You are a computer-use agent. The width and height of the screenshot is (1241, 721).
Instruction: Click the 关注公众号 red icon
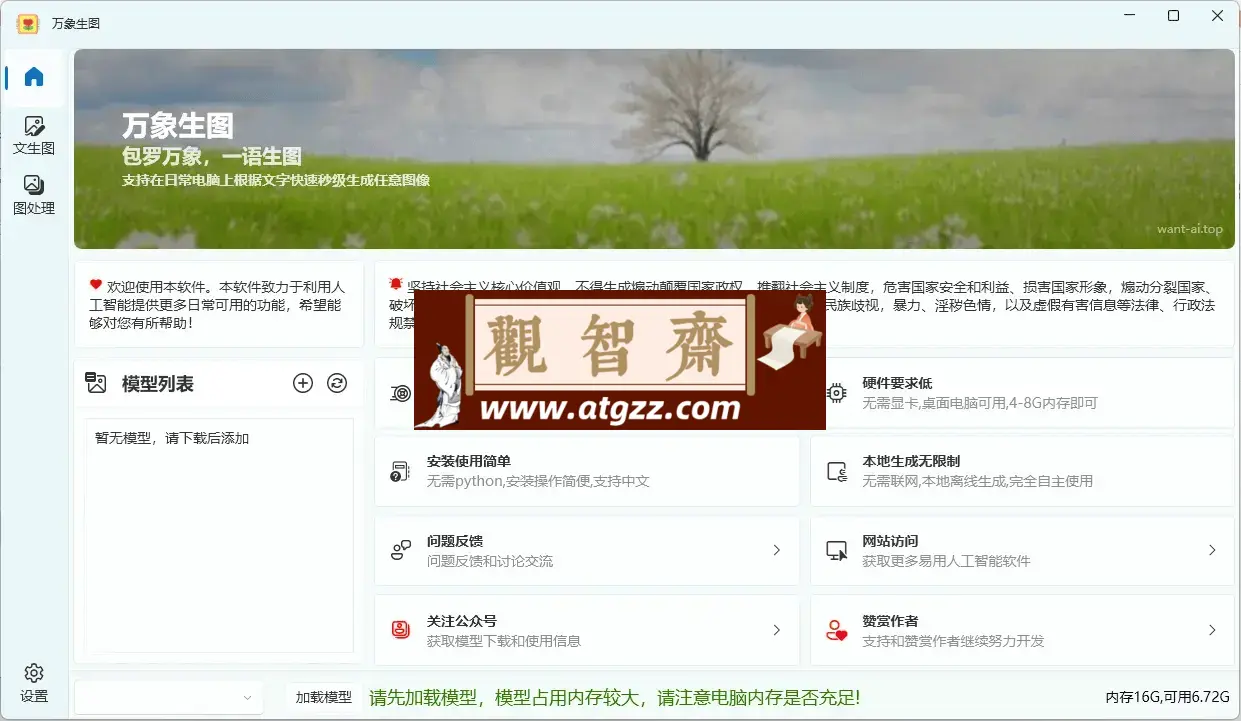click(400, 630)
